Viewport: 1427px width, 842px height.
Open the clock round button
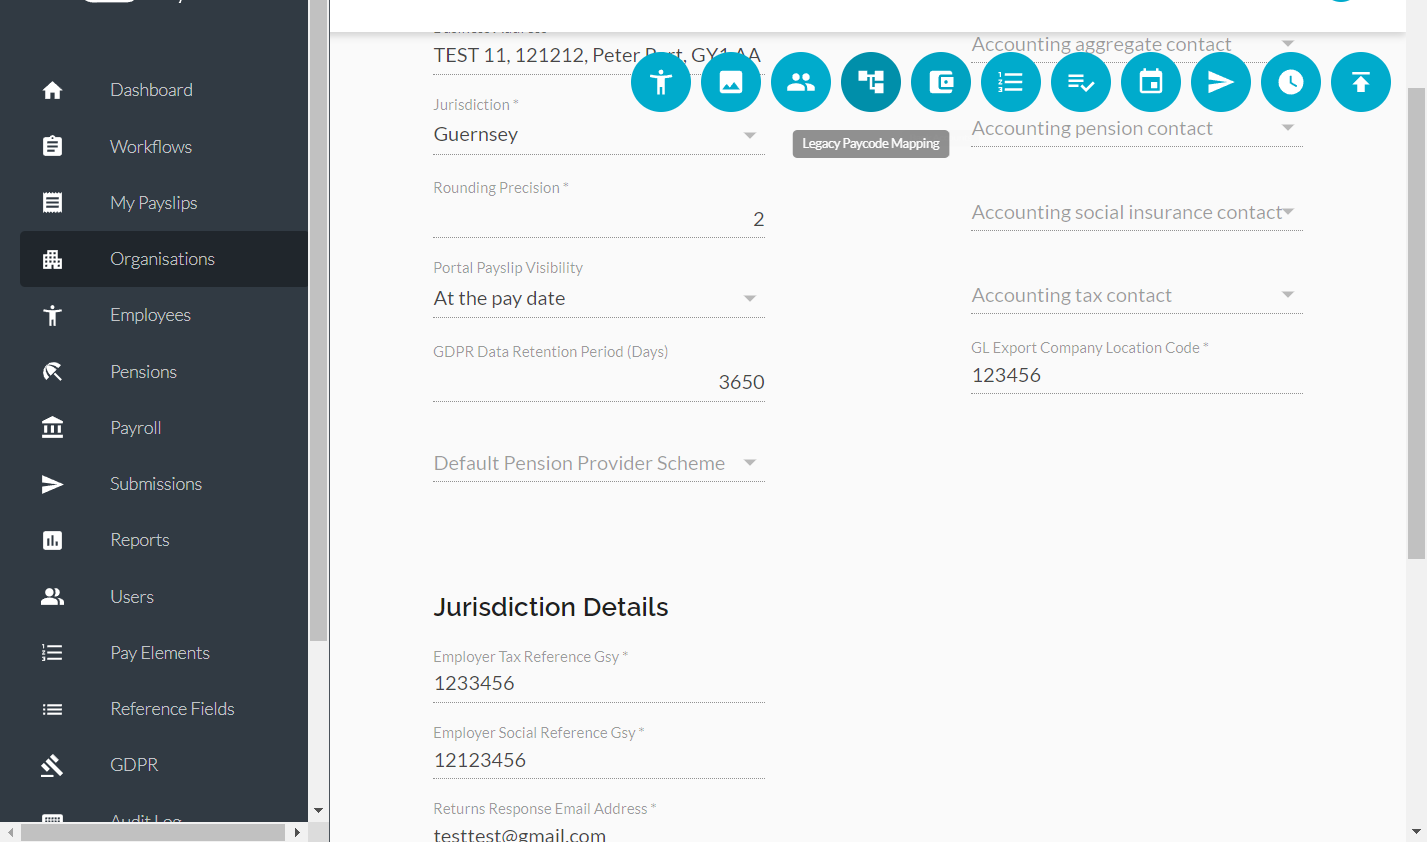(1291, 82)
